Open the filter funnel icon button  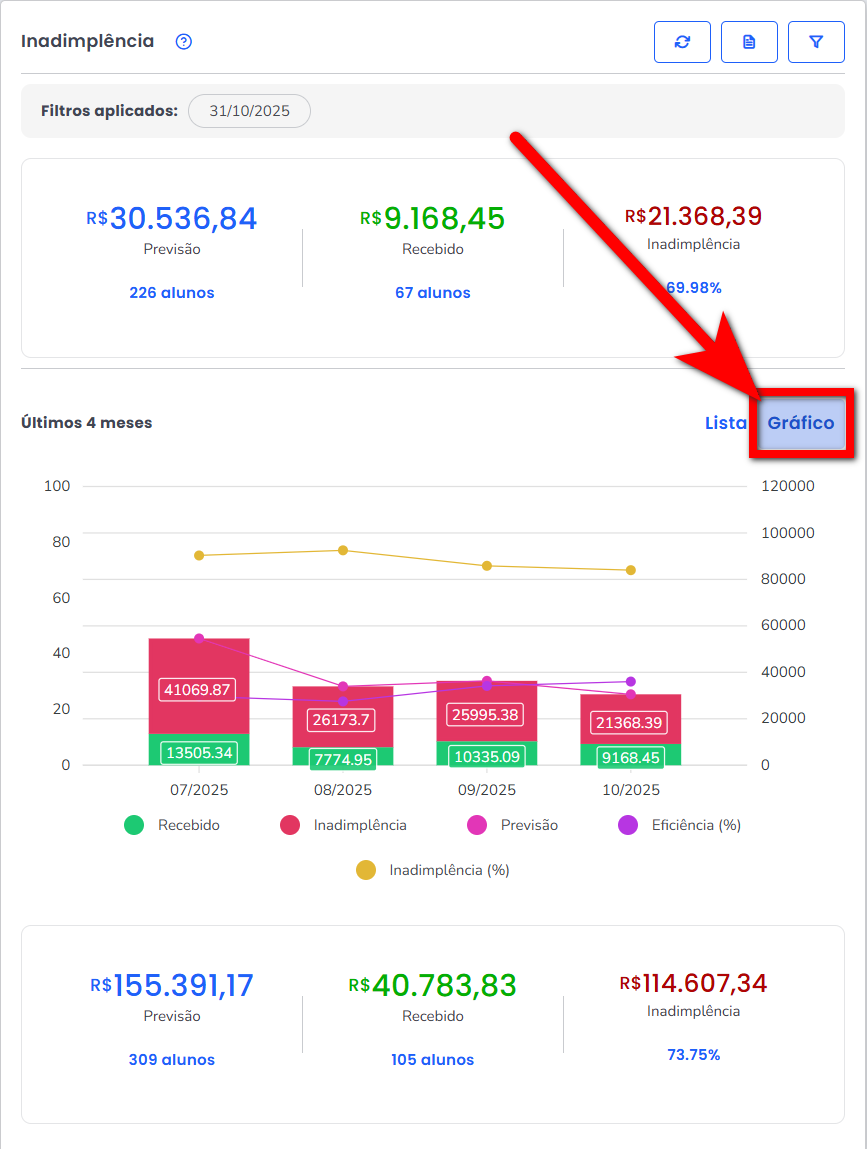click(x=816, y=42)
